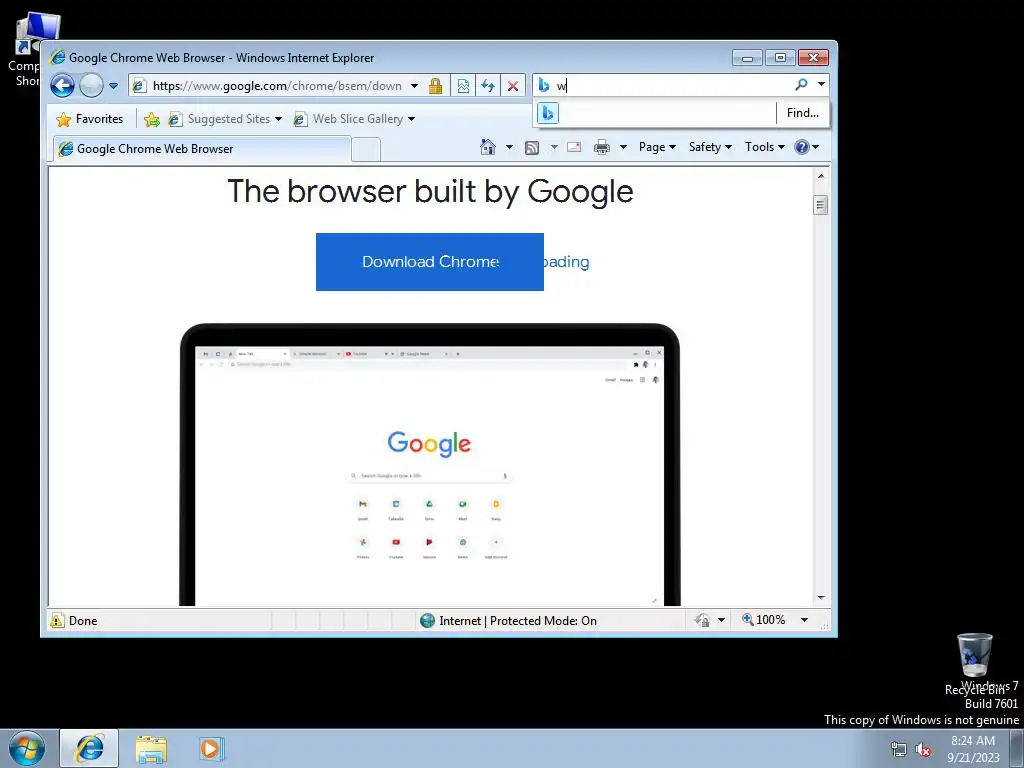Viewport: 1024px width, 768px height.
Task: Click the Help question mark icon
Action: click(x=802, y=147)
